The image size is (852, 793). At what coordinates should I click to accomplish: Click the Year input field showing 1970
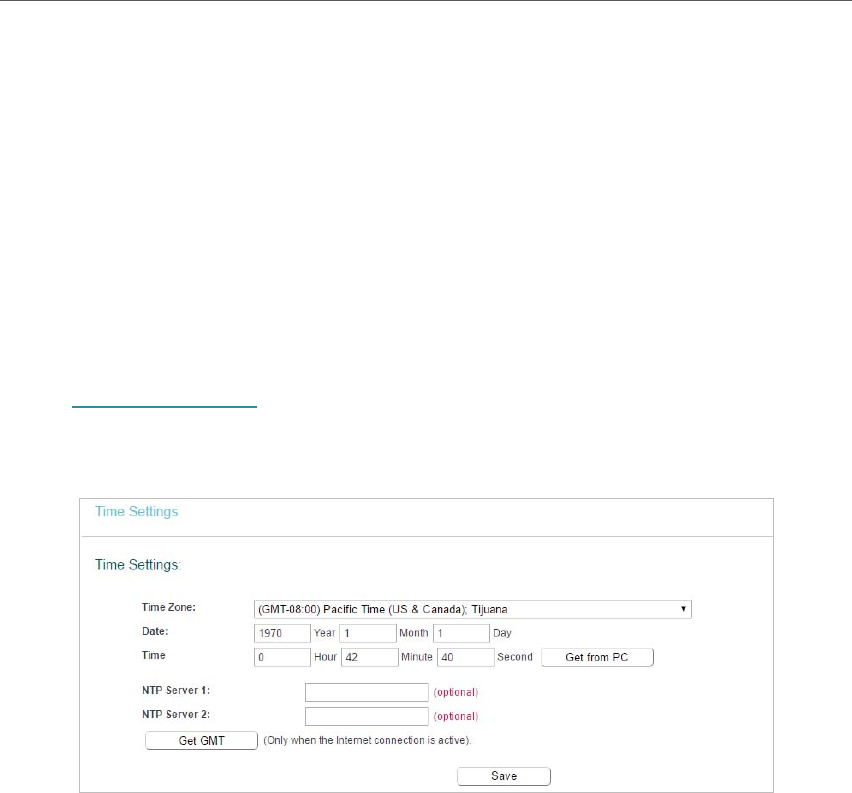[x=282, y=633]
